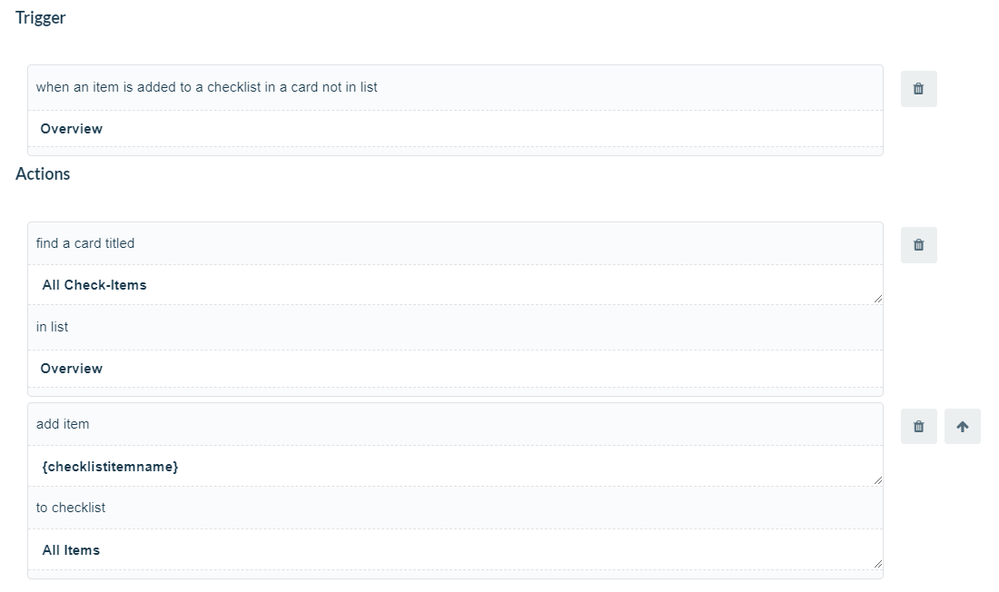Click the Actions section heading
The image size is (999, 592).
coord(42,173)
